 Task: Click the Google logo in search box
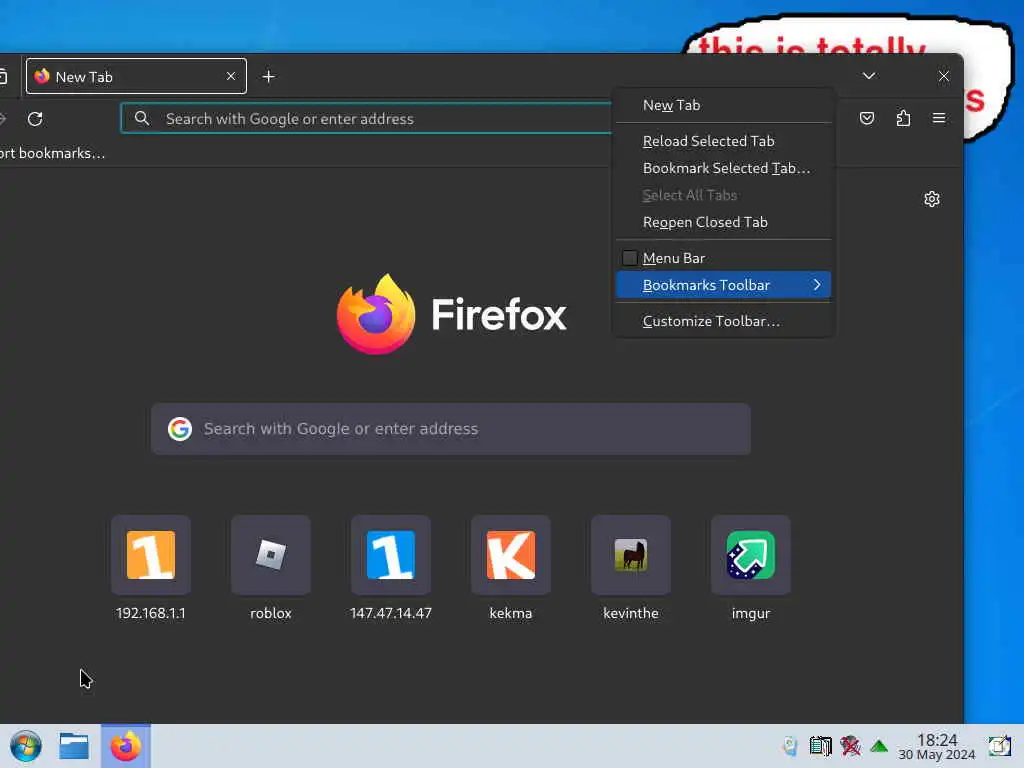(x=180, y=429)
